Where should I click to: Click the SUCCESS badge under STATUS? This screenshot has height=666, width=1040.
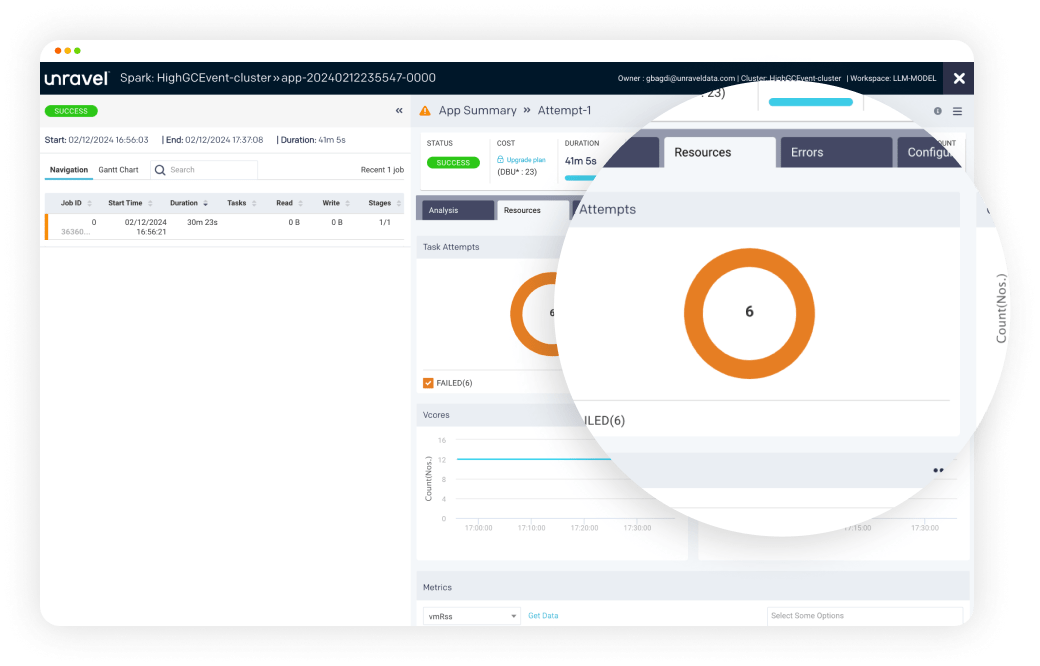tap(453, 163)
